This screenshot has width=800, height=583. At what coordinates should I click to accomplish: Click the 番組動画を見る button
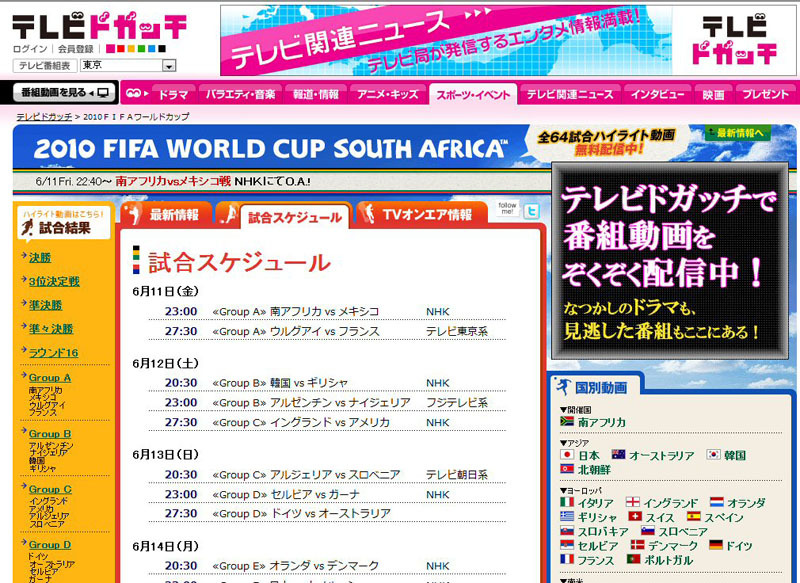click(64, 93)
